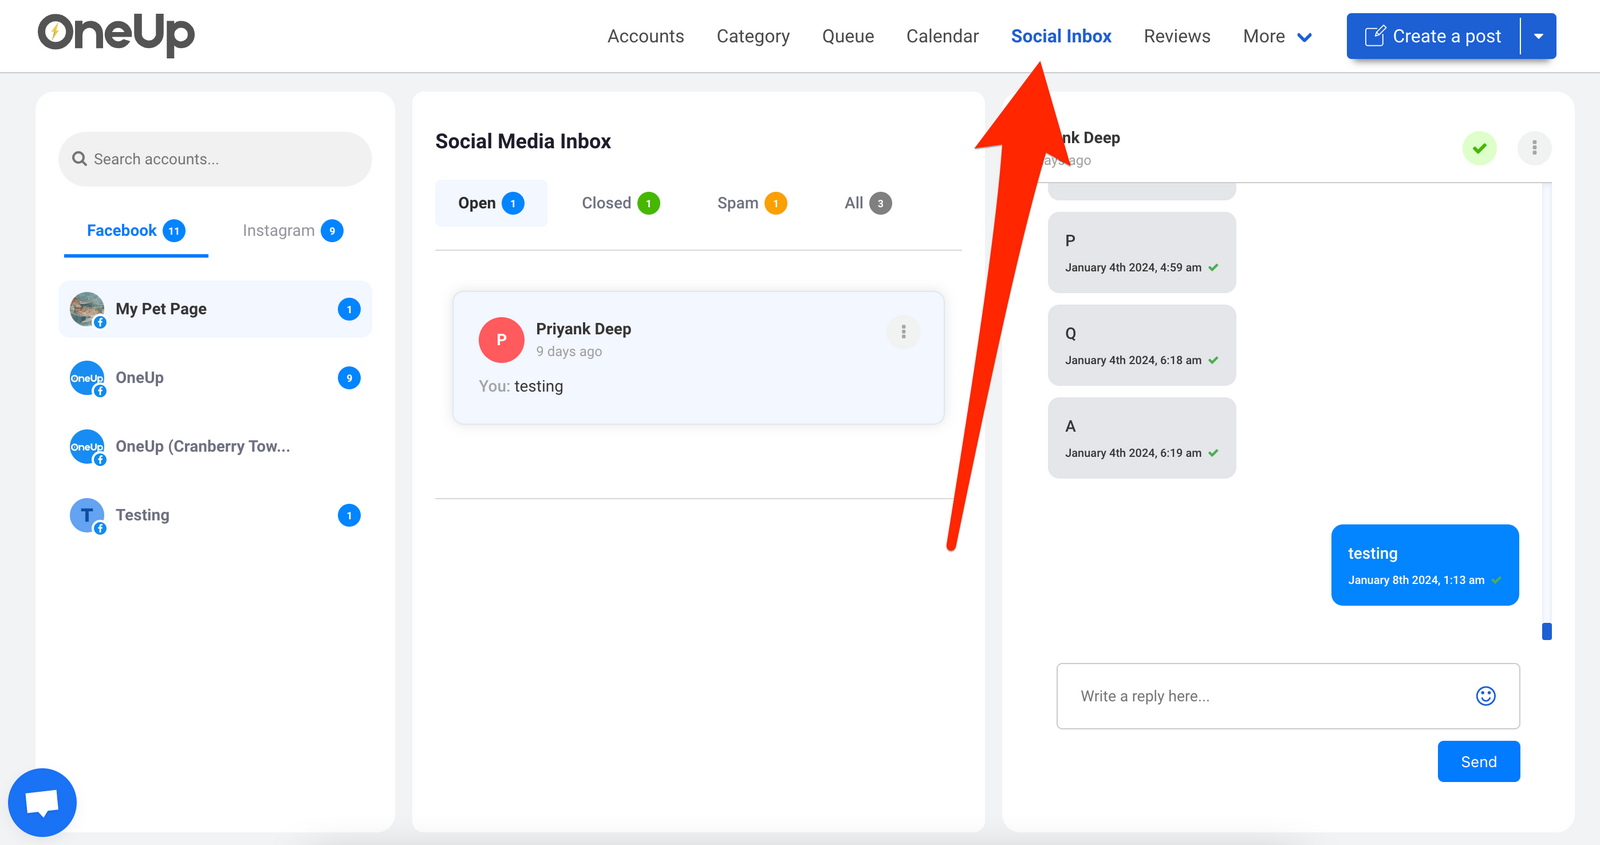Click the OneUp account logo avatar
This screenshot has width=1600, height=845.
pyautogui.click(x=87, y=378)
